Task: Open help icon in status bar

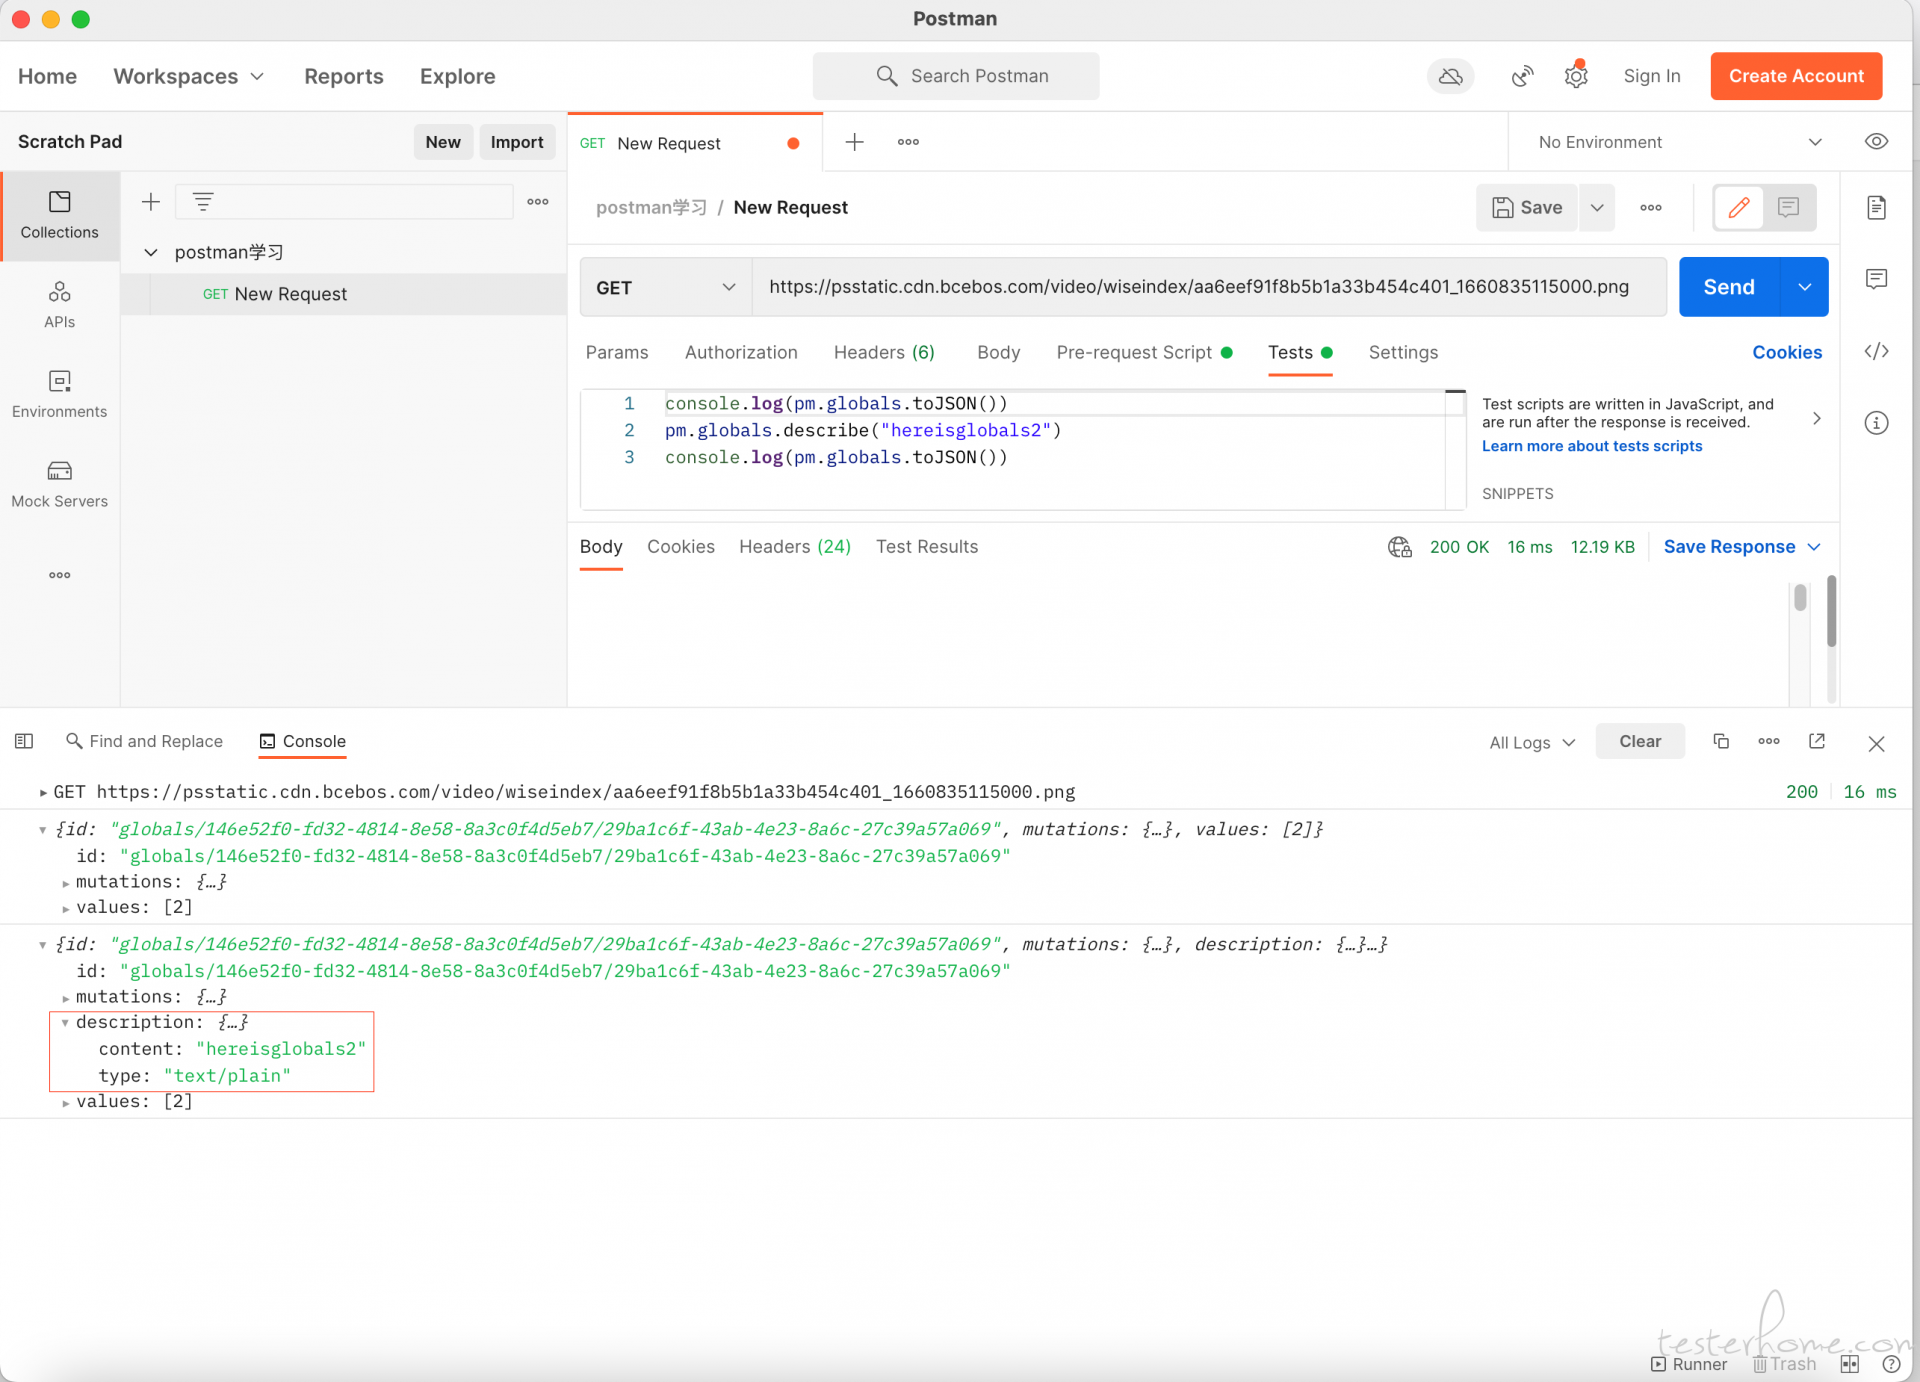Action: click(1891, 1364)
